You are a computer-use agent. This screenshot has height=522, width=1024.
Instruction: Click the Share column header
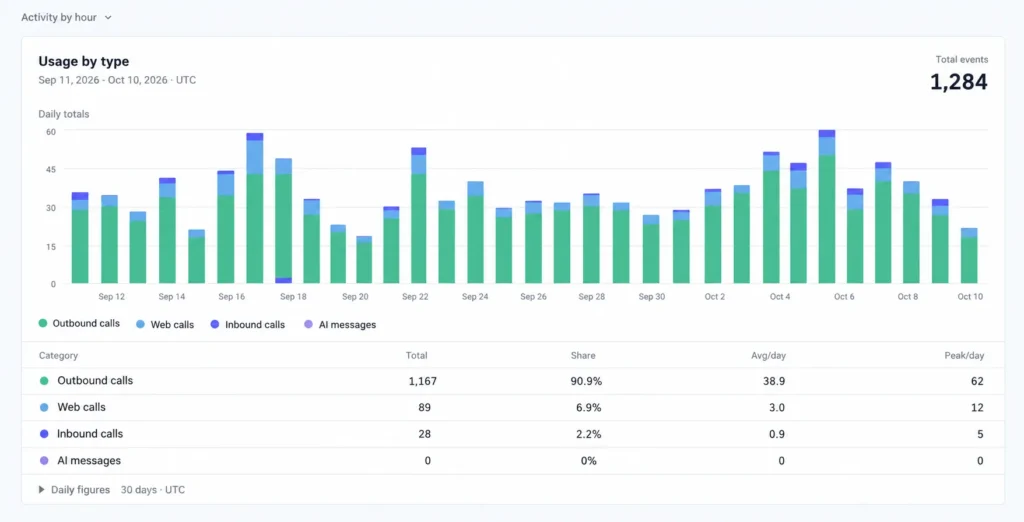point(583,355)
